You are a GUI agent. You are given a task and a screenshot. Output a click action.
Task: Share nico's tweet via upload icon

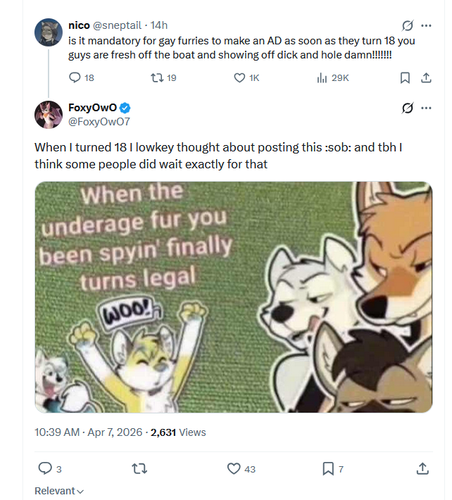pyautogui.click(x=426, y=78)
